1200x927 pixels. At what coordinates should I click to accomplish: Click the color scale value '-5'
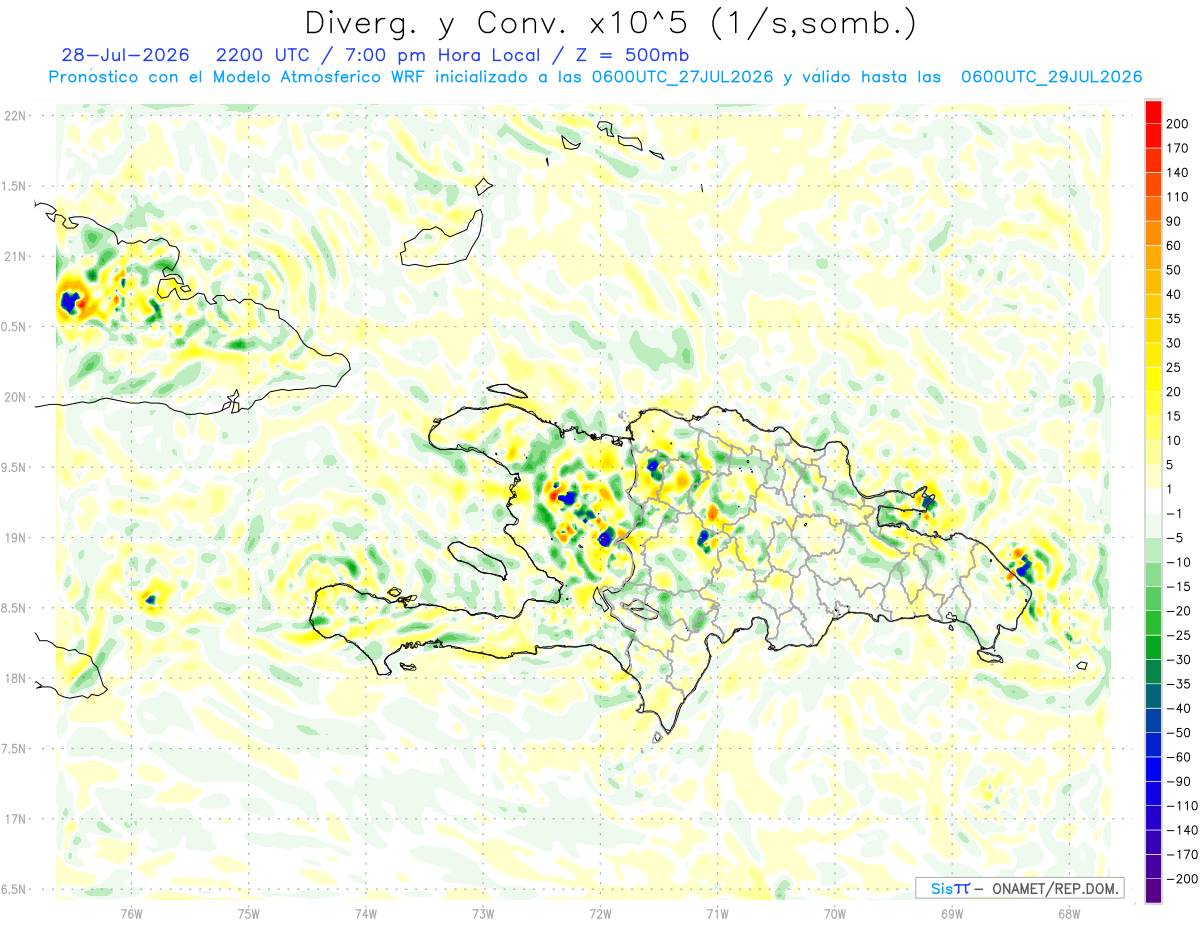coord(1177,538)
